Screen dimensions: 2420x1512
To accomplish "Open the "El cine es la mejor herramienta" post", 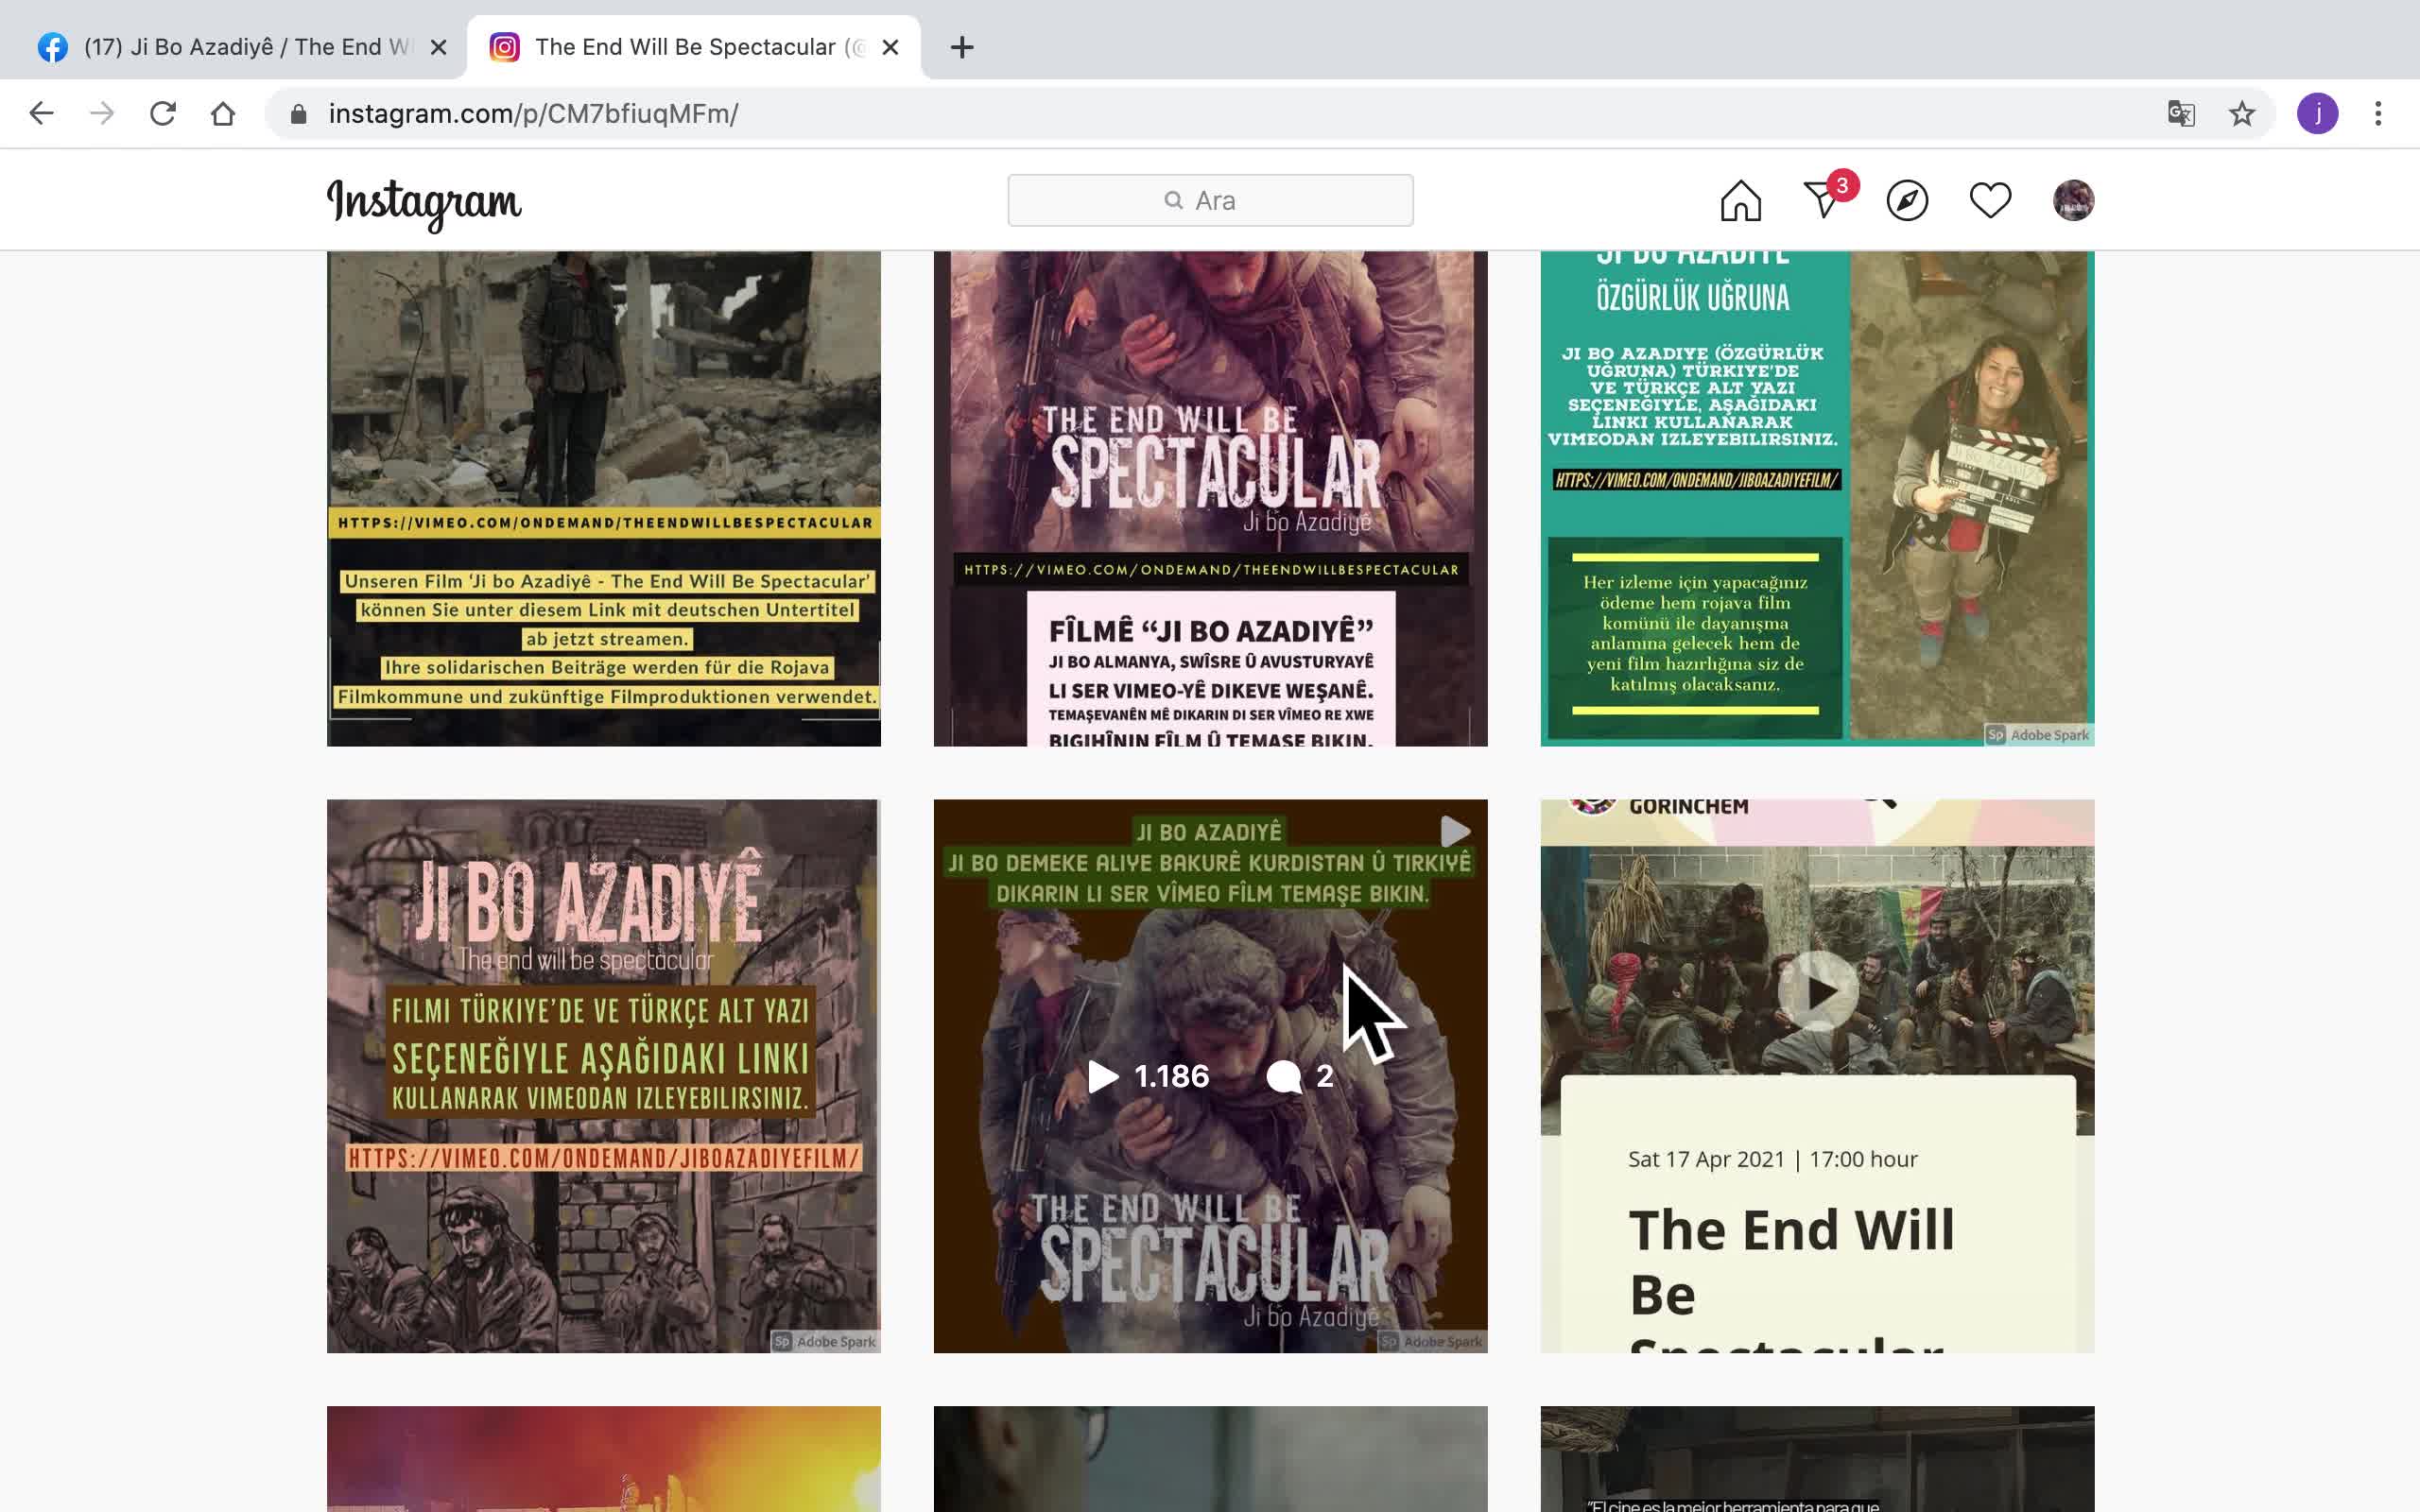I will coord(1817,1459).
